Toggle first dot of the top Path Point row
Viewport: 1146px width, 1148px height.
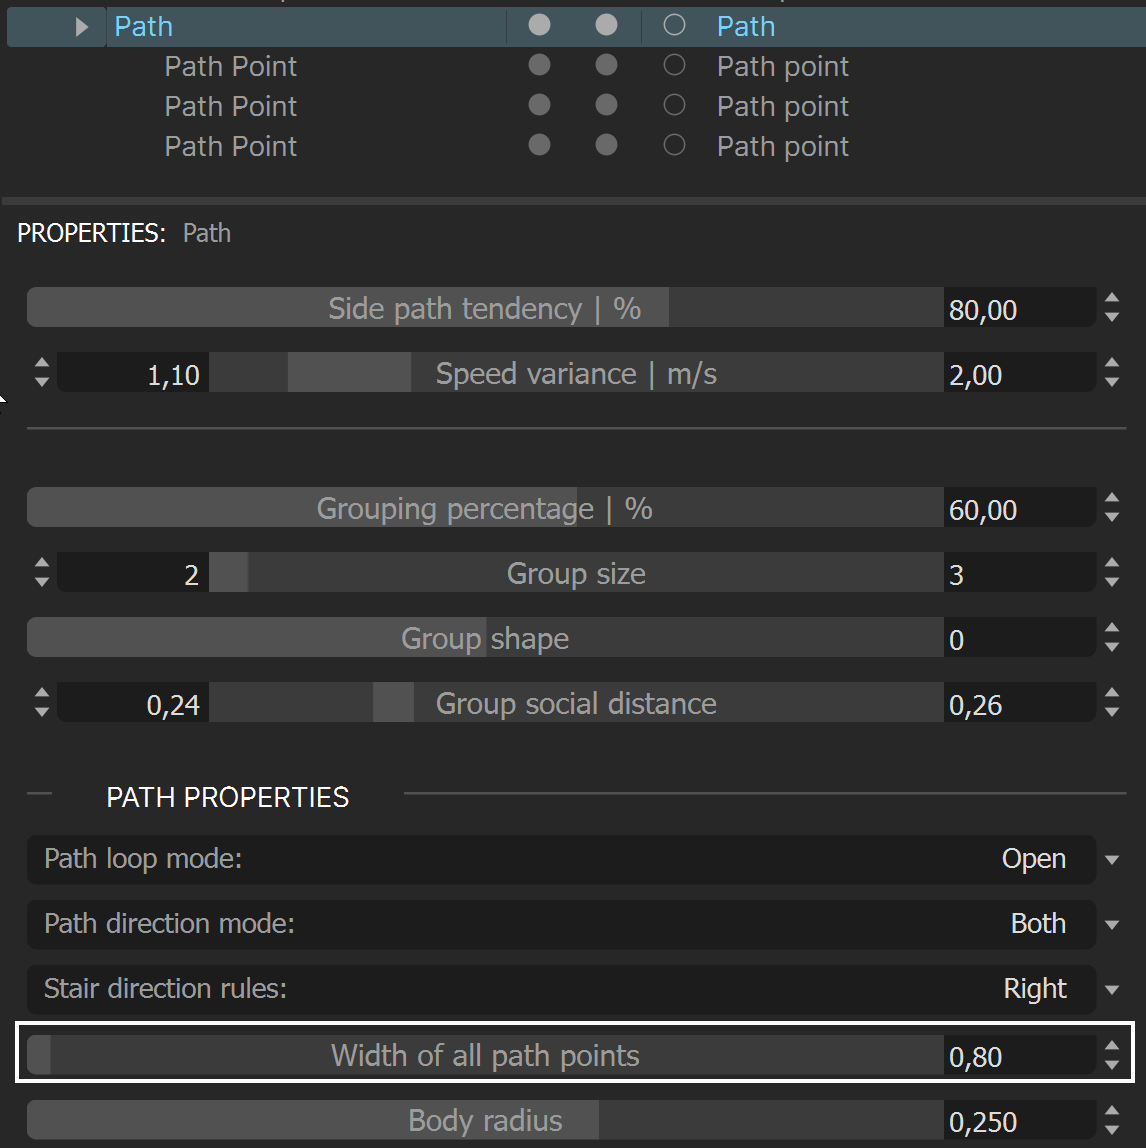point(539,65)
